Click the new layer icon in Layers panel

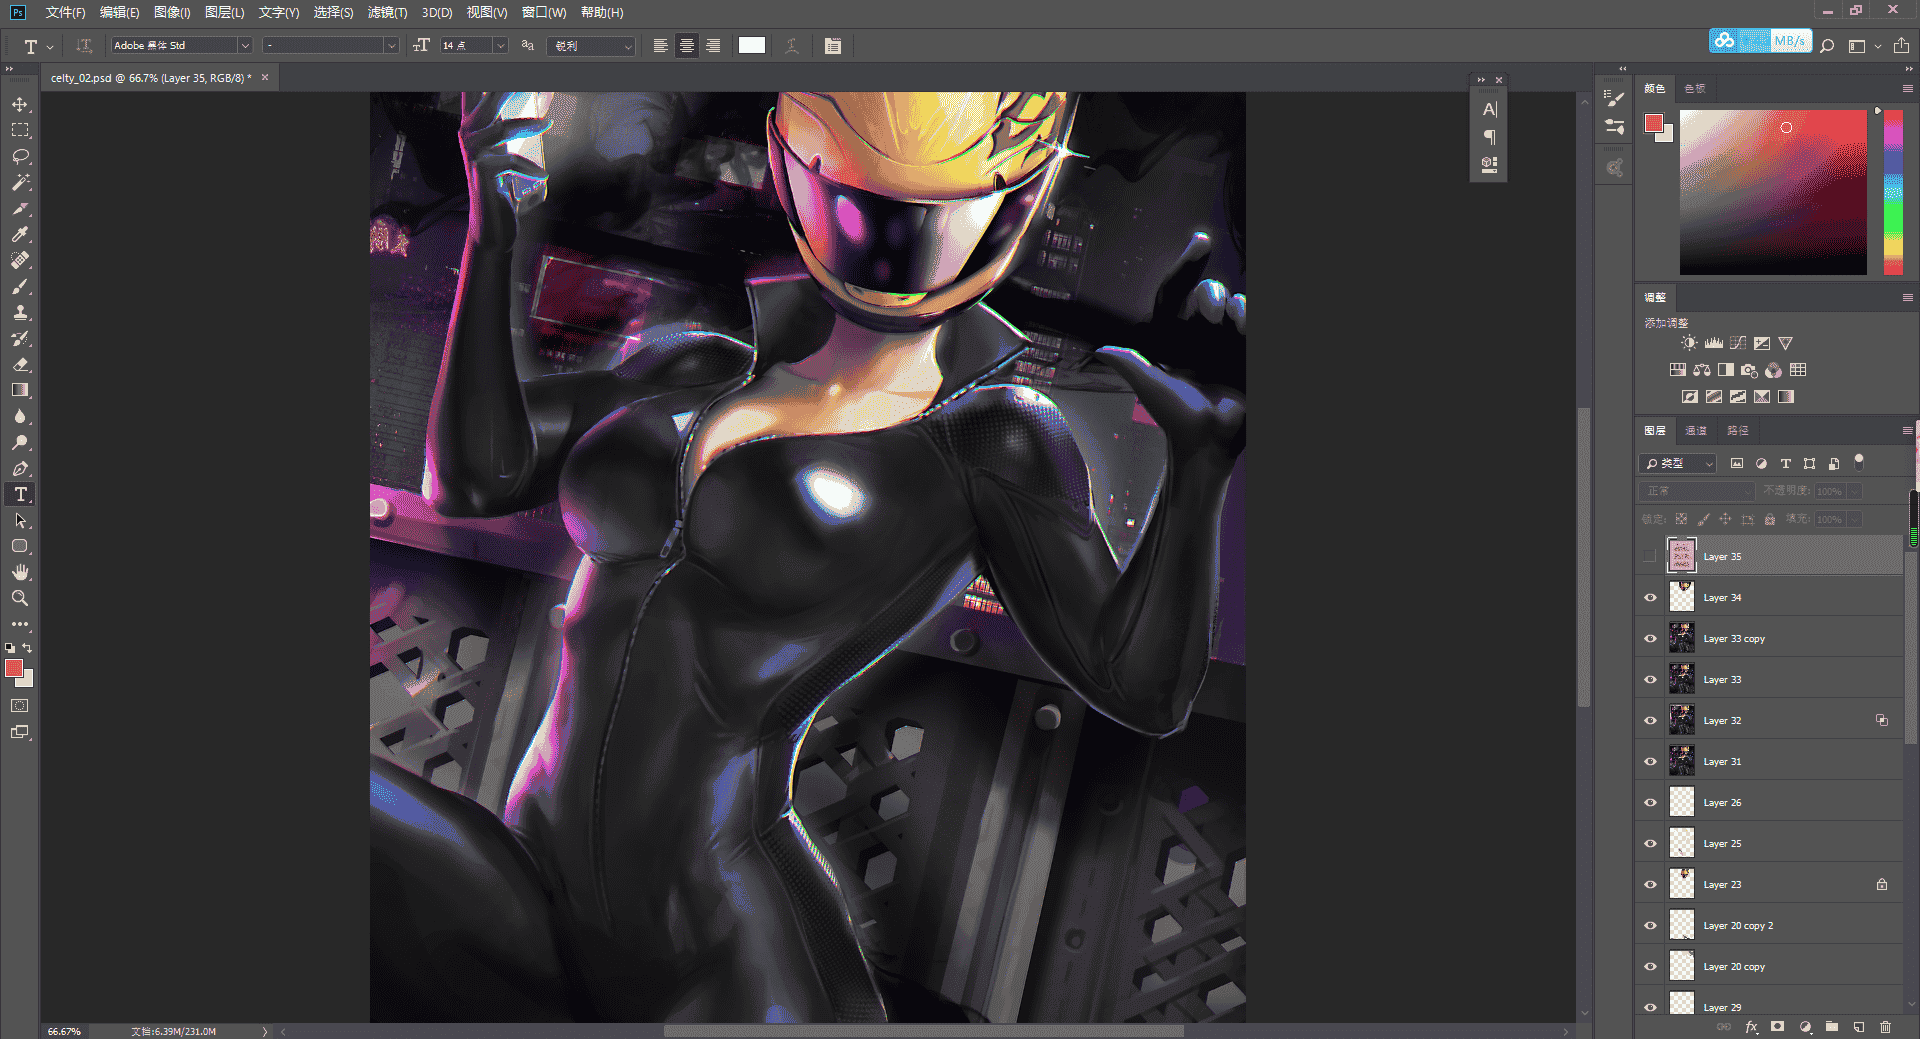click(x=1858, y=1027)
